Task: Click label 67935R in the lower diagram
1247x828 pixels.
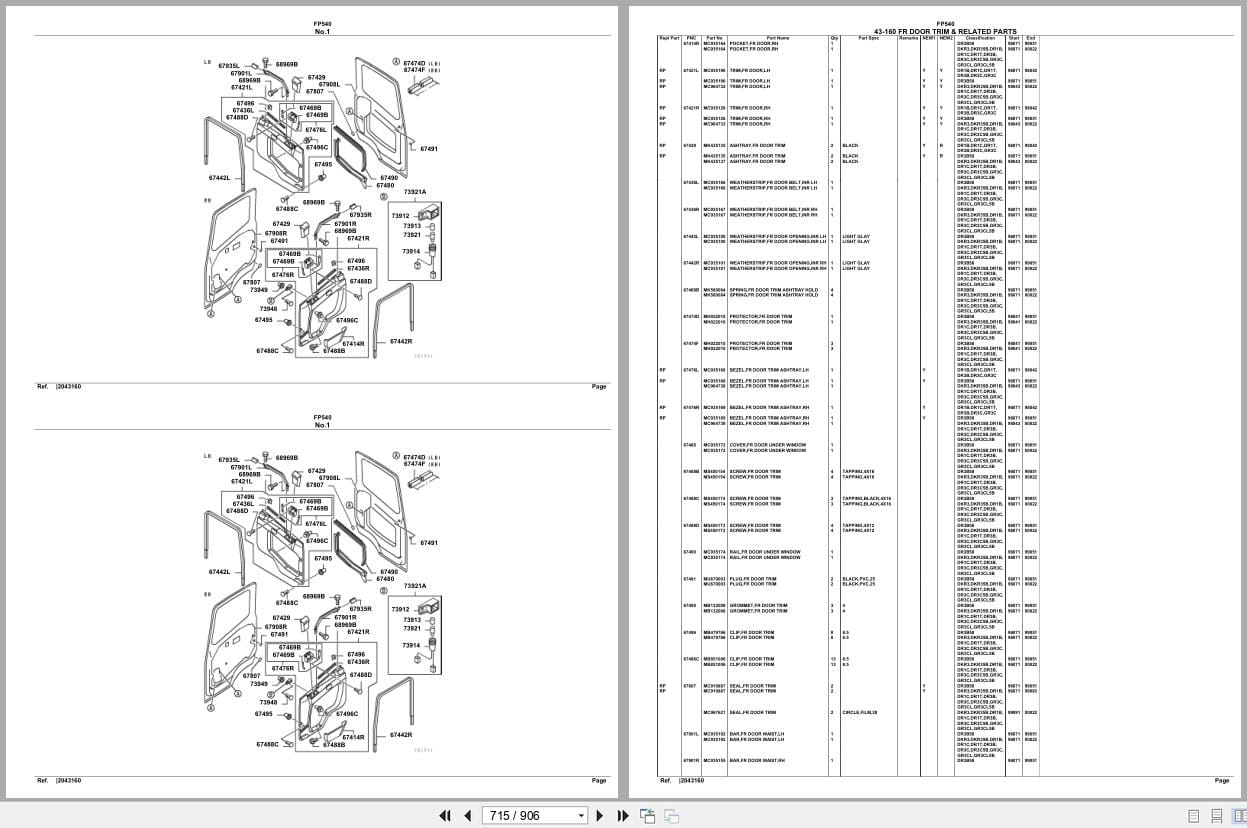Action: click(x=360, y=608)
